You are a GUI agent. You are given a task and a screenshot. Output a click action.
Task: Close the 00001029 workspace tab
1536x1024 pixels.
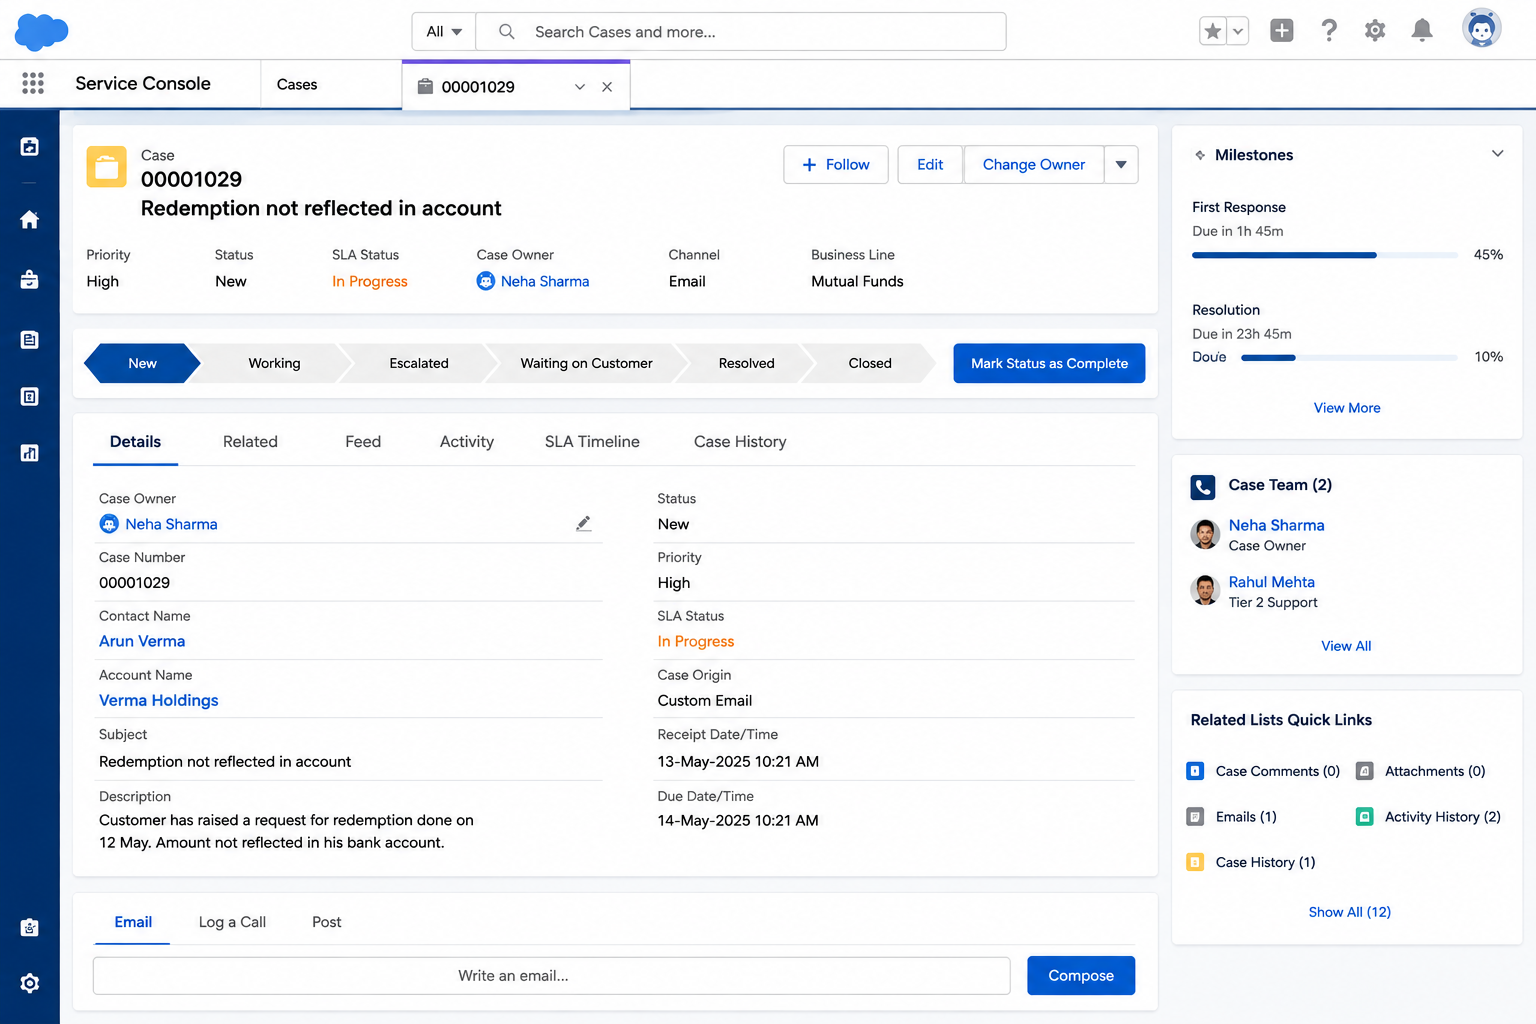click(607, 87)
